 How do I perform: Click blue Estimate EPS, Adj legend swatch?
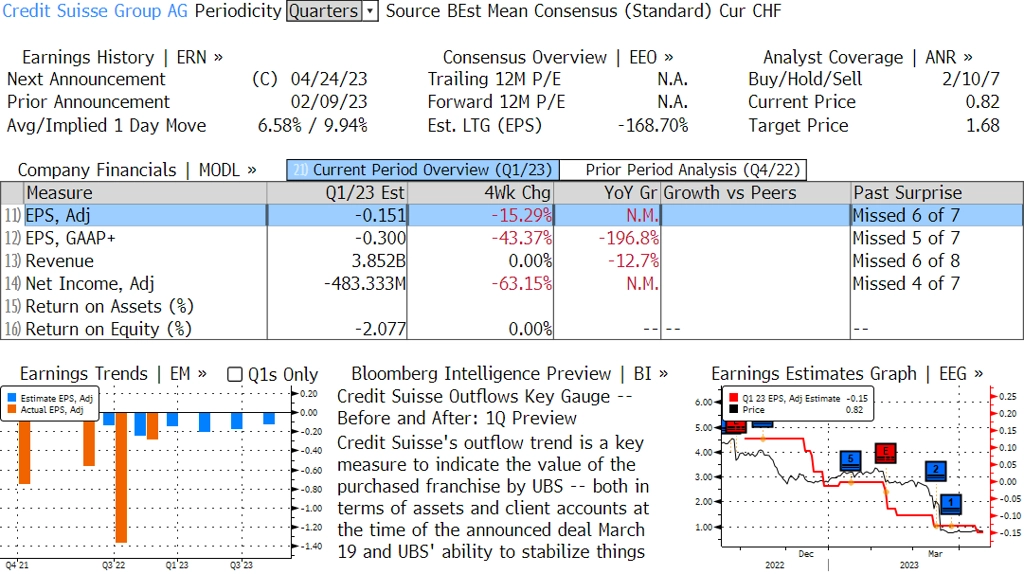(12, 398)
